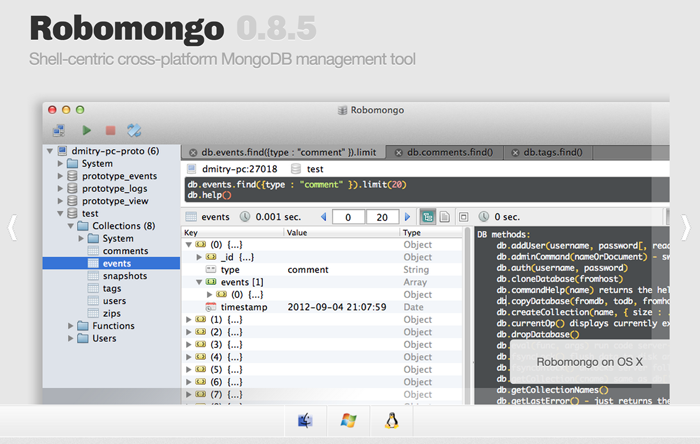The width and height of the screenshot is (700, 444).
Task: Click the dmitry-pc:27018 server label
Action: point(239,169)
